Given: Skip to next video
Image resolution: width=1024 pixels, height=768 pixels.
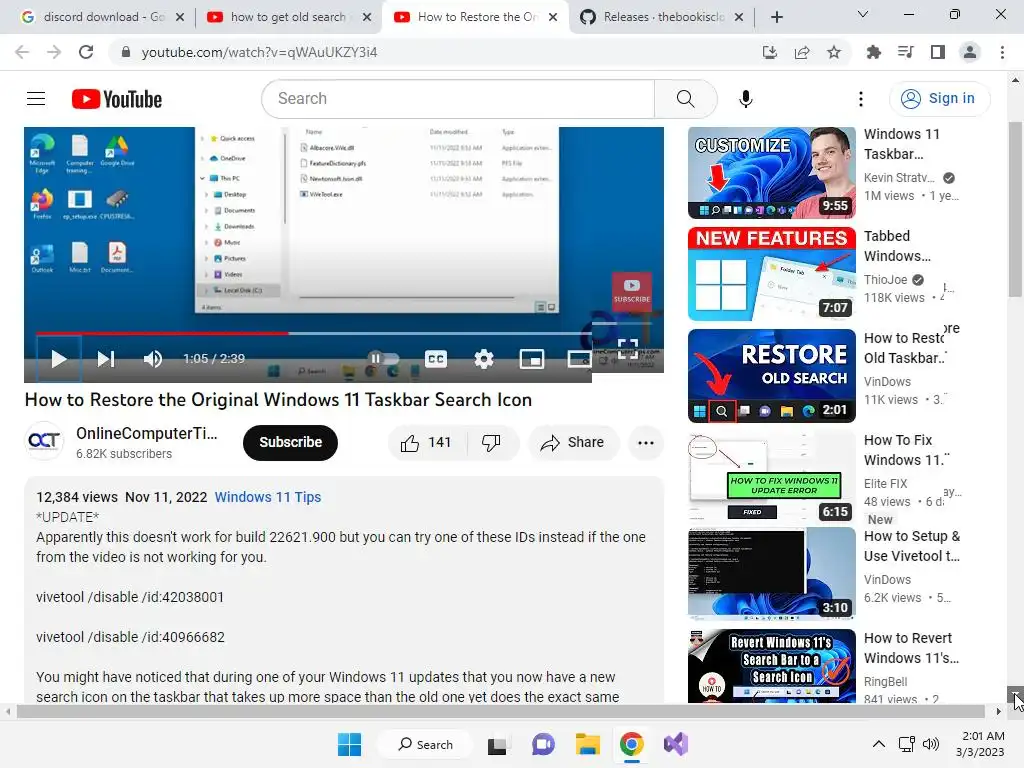Looking at the screenshot, I should (x=106, y=359).
